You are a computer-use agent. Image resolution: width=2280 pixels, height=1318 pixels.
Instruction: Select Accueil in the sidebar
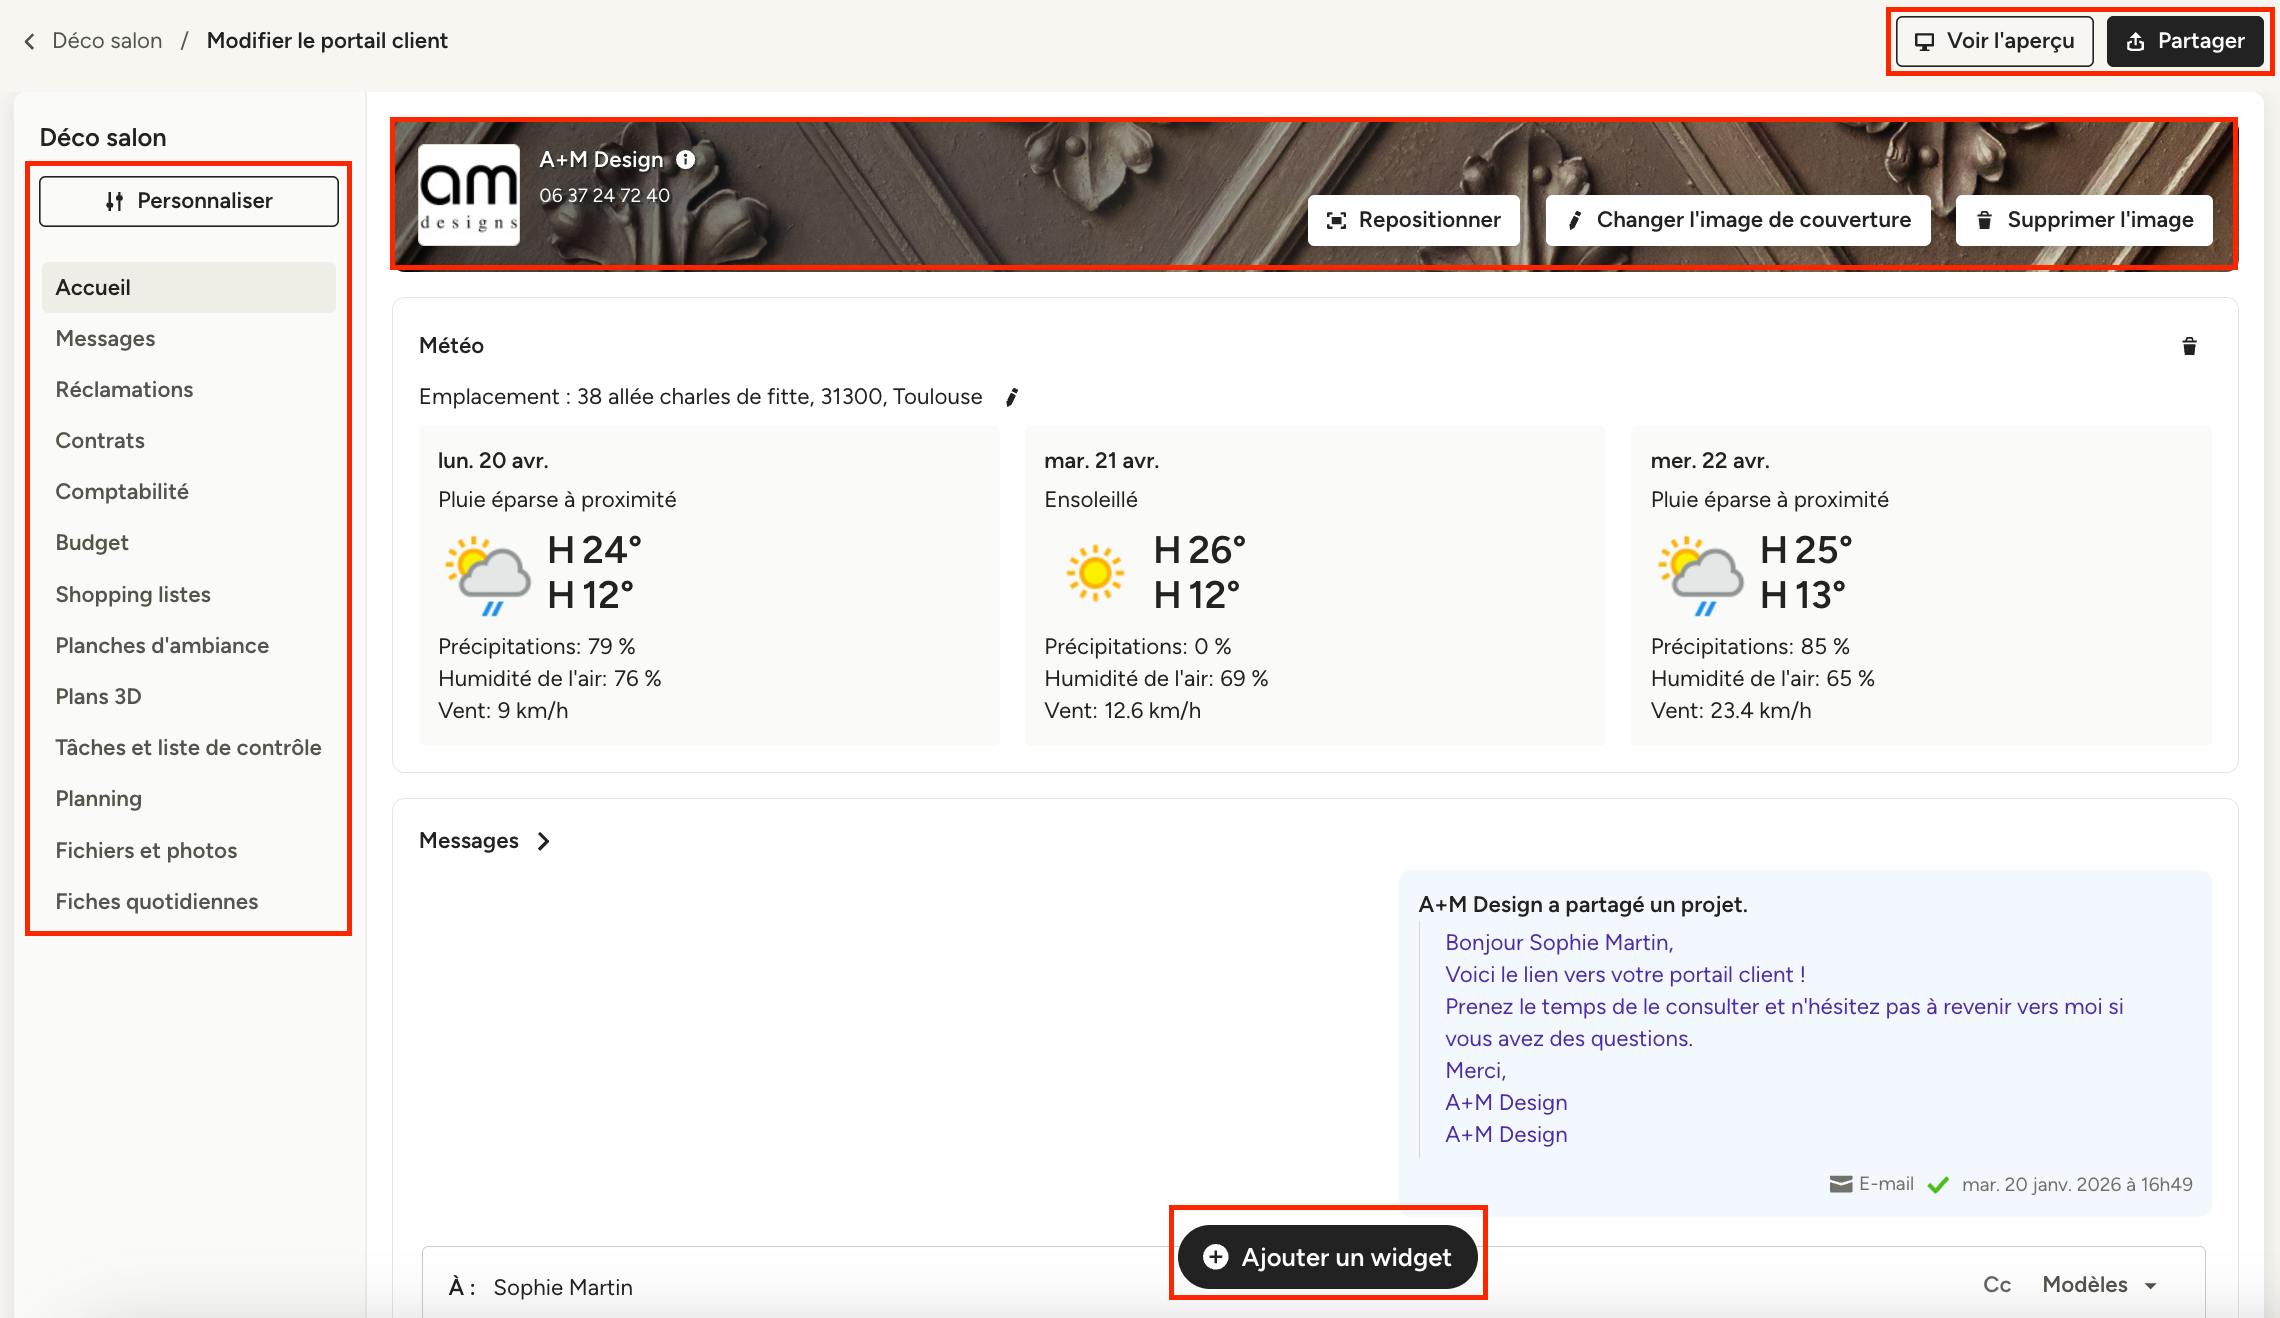(189, 288)
